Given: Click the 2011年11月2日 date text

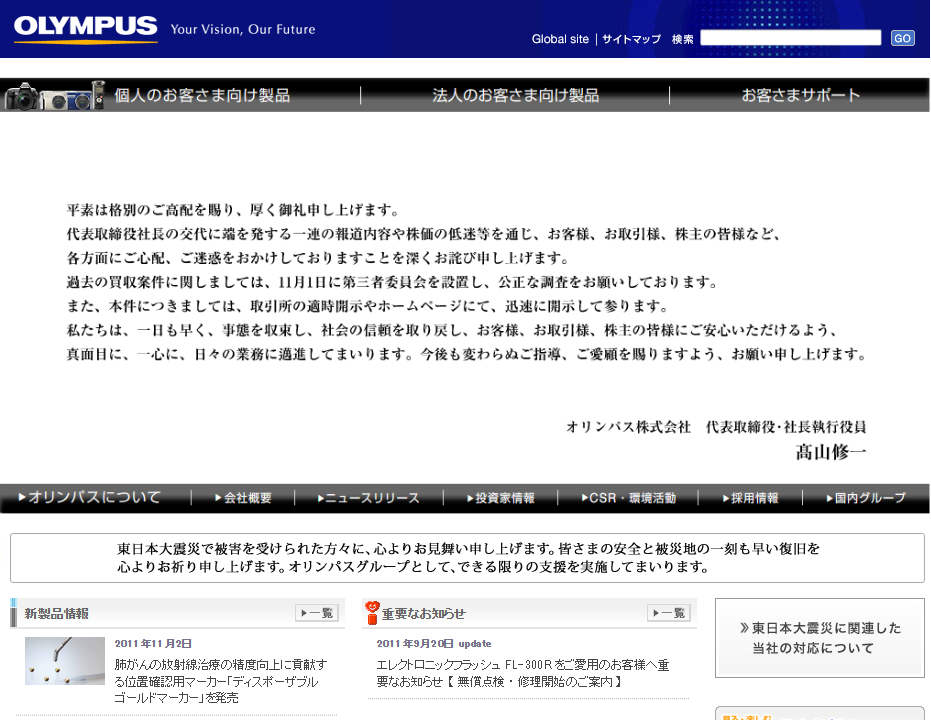Looking at the screenshot, I should (x=153, y=643).
